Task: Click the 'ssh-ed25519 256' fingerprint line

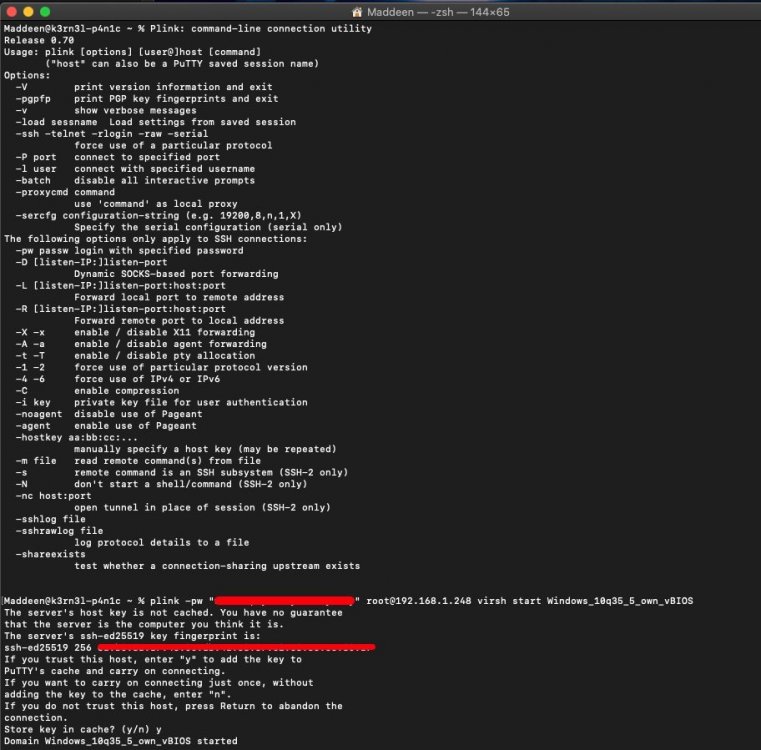Action: [x=189, y=648]
